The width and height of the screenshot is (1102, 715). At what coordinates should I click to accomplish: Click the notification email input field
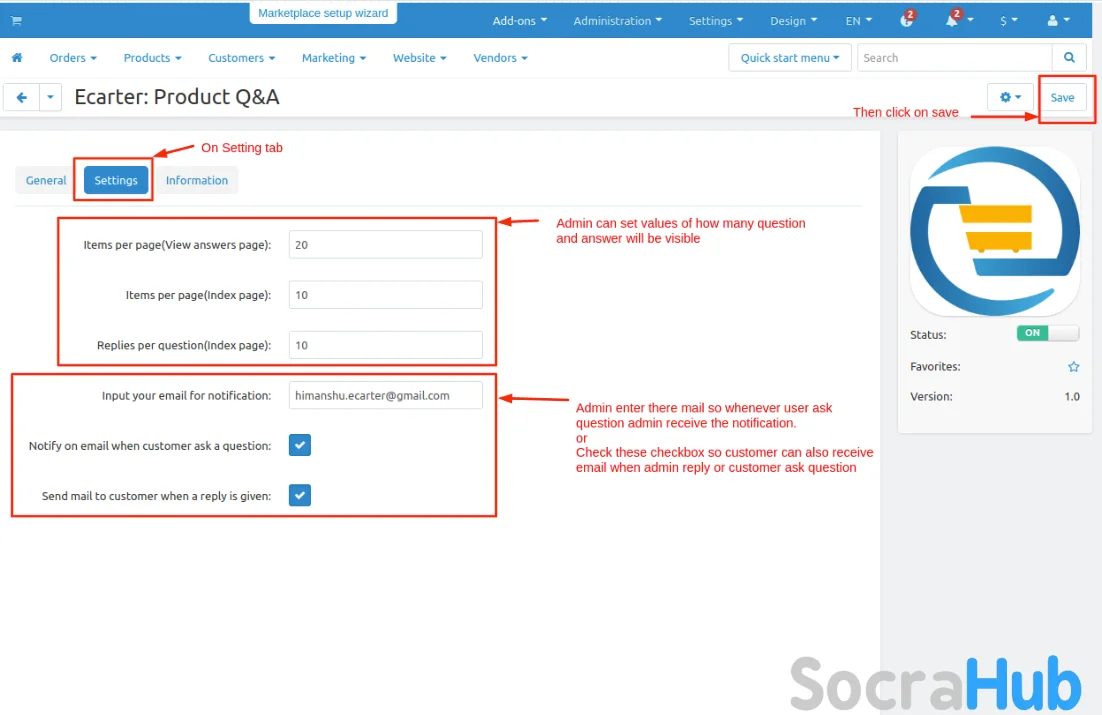coord(385,395)
